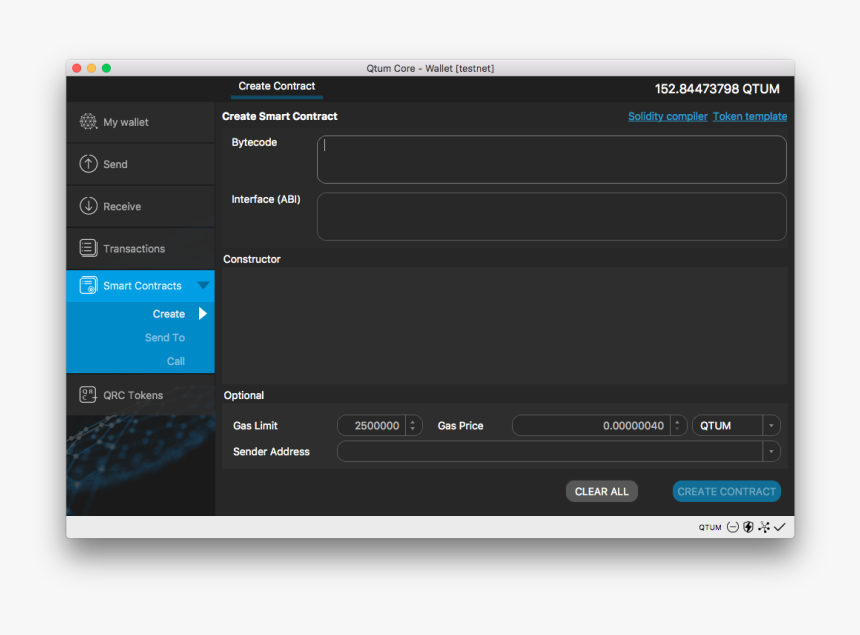Click the green zoom window button
The width and height of the screenshot is (860, 635).
coord(106,68)
